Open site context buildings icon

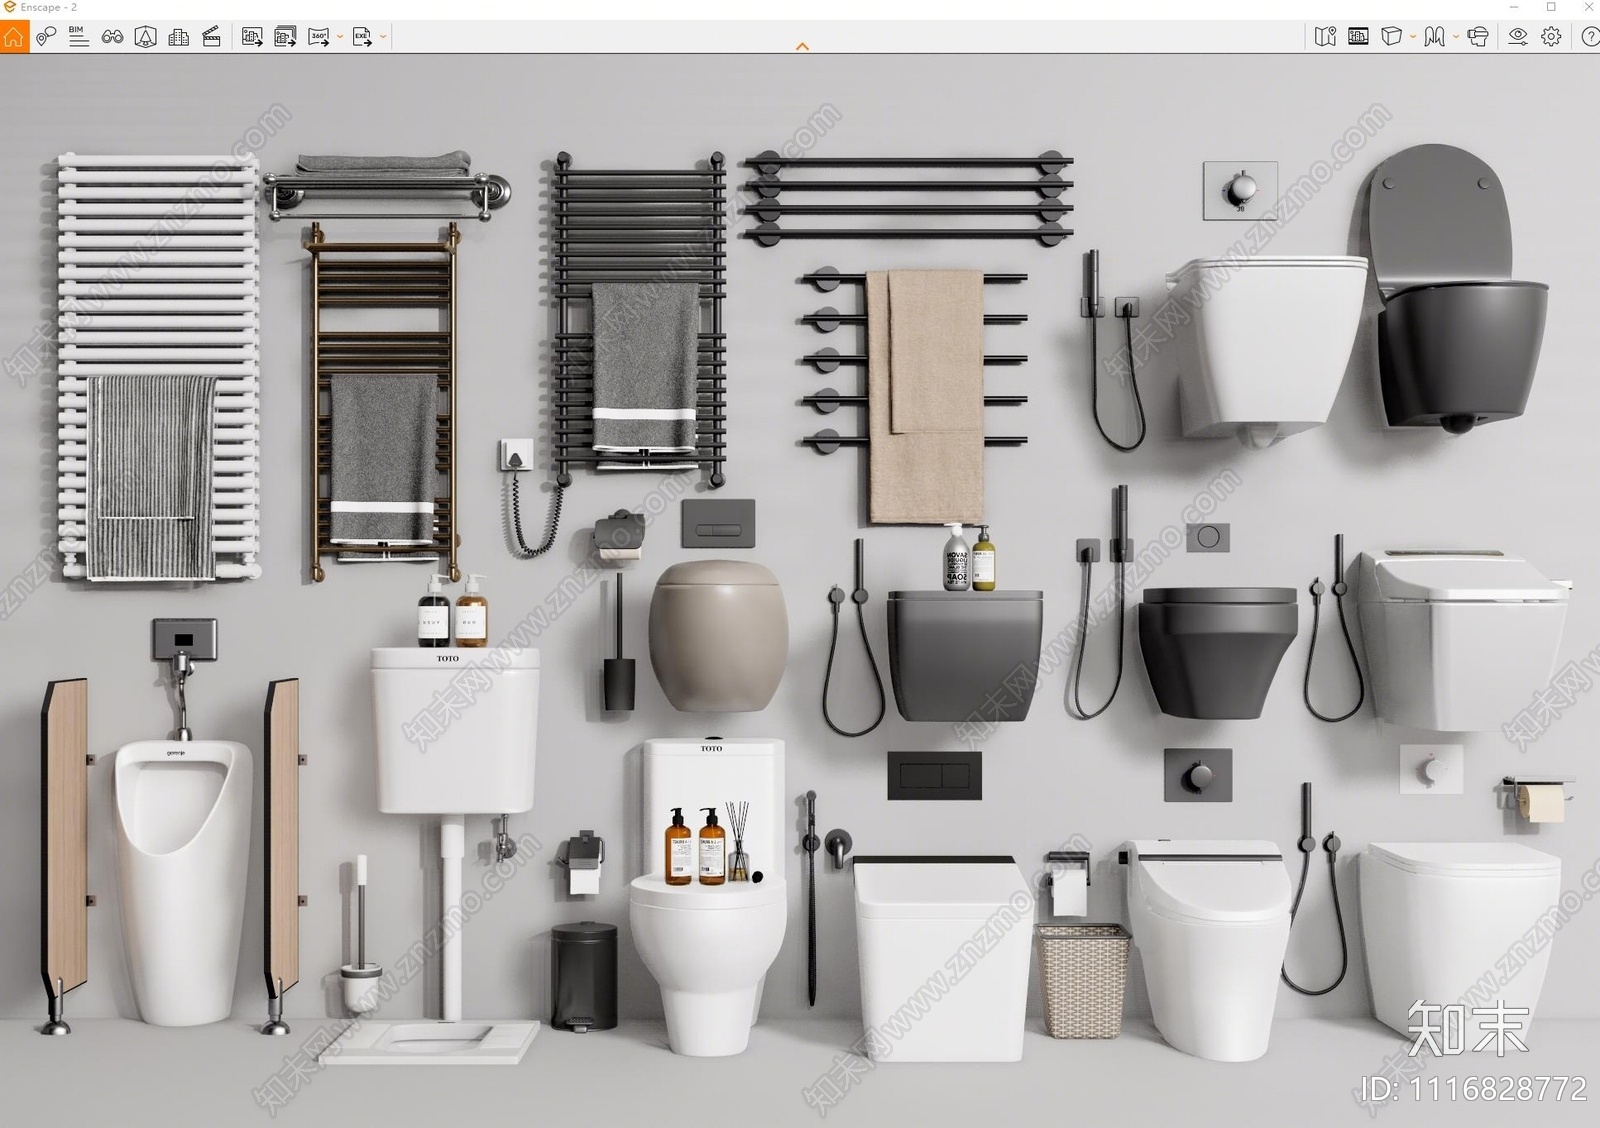tap(179, 37)
